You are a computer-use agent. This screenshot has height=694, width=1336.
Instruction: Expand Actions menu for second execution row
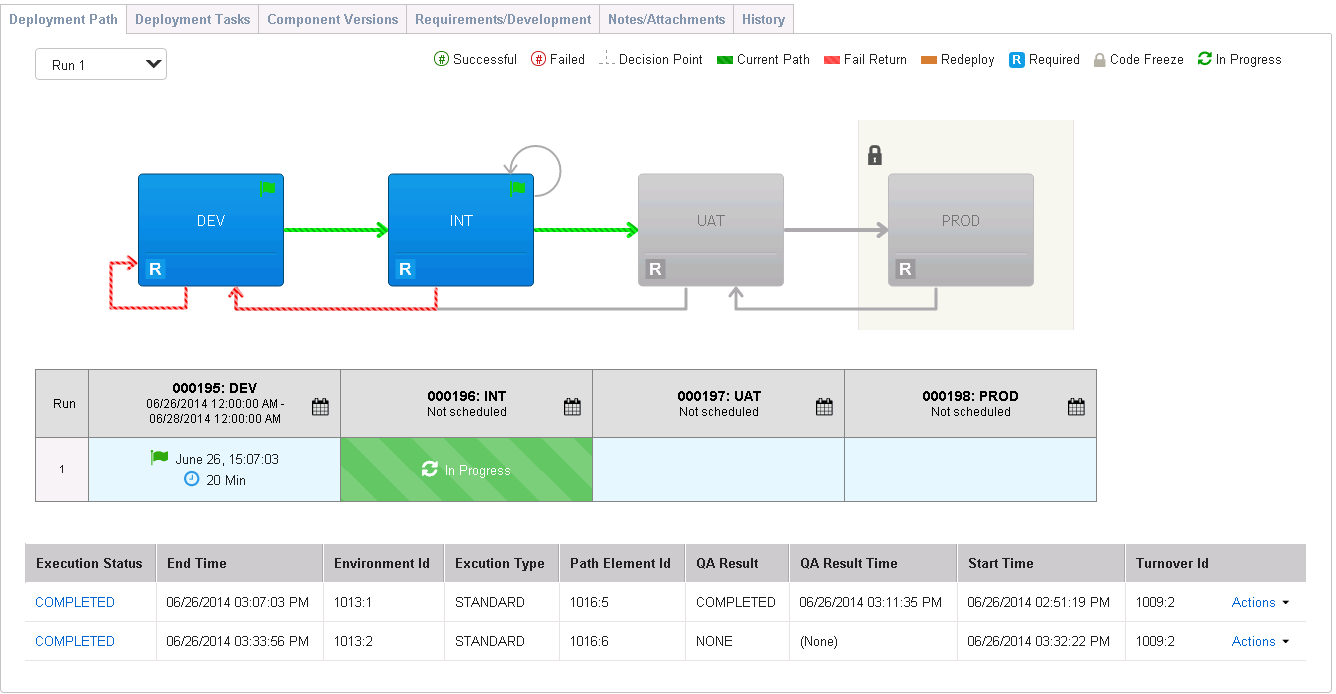click(1260, 641)
